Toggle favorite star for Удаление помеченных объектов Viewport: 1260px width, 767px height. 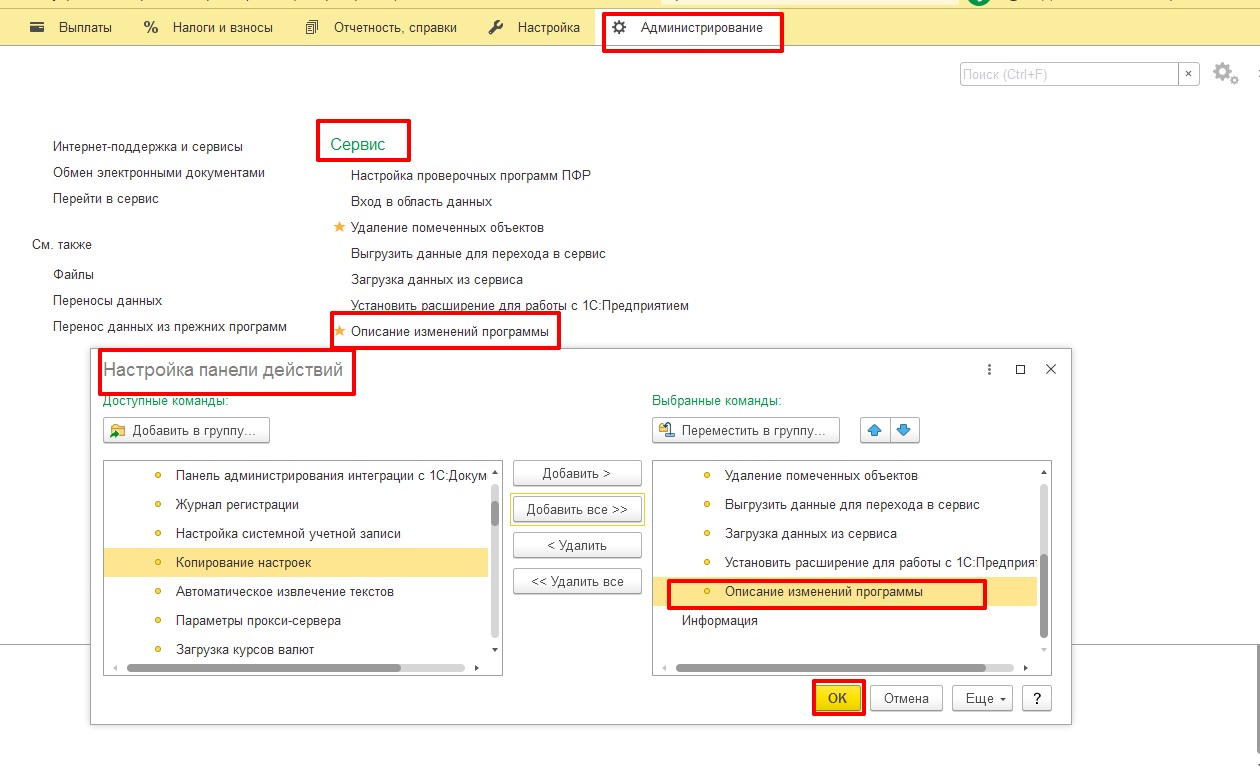tap(339, 228)
